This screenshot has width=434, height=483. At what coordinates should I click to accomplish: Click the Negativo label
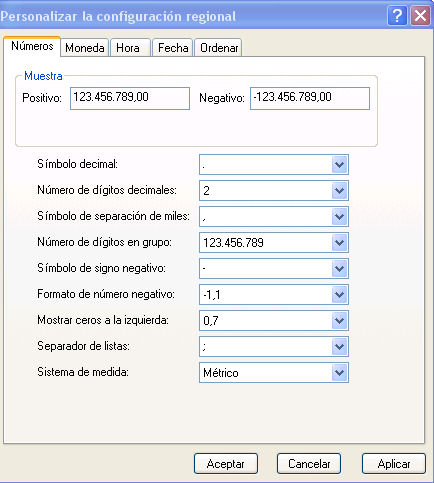point(222,98)
